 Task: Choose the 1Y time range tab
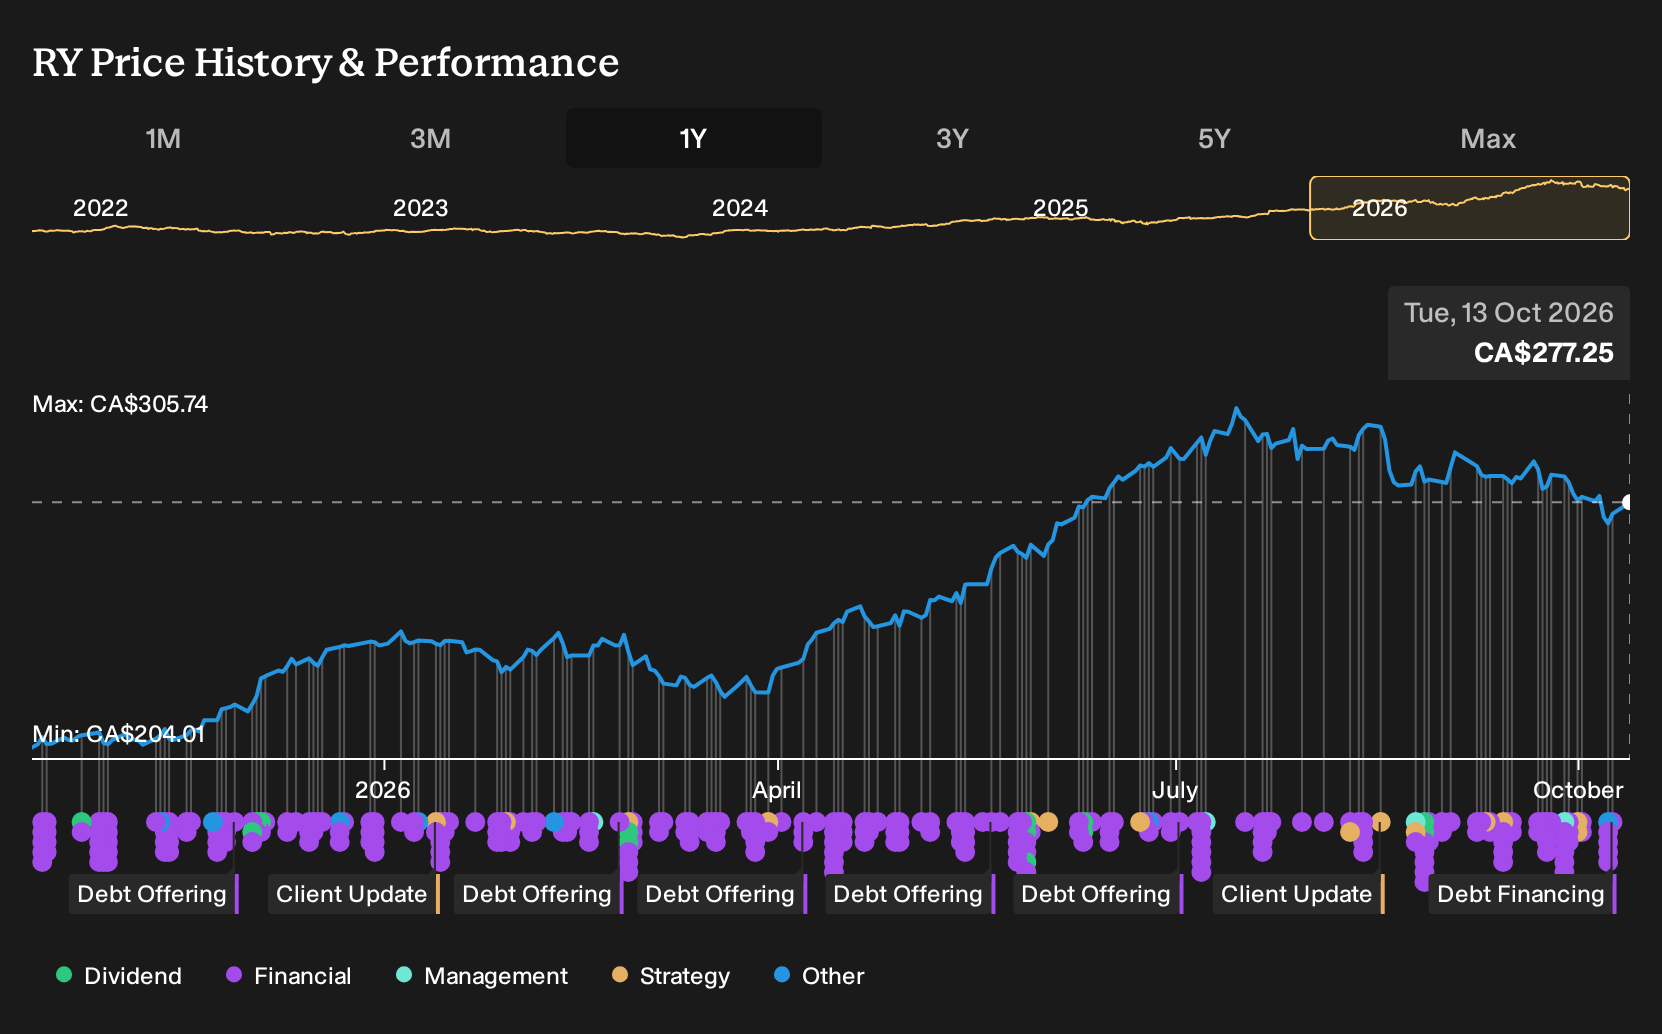[x=694, y=138]
